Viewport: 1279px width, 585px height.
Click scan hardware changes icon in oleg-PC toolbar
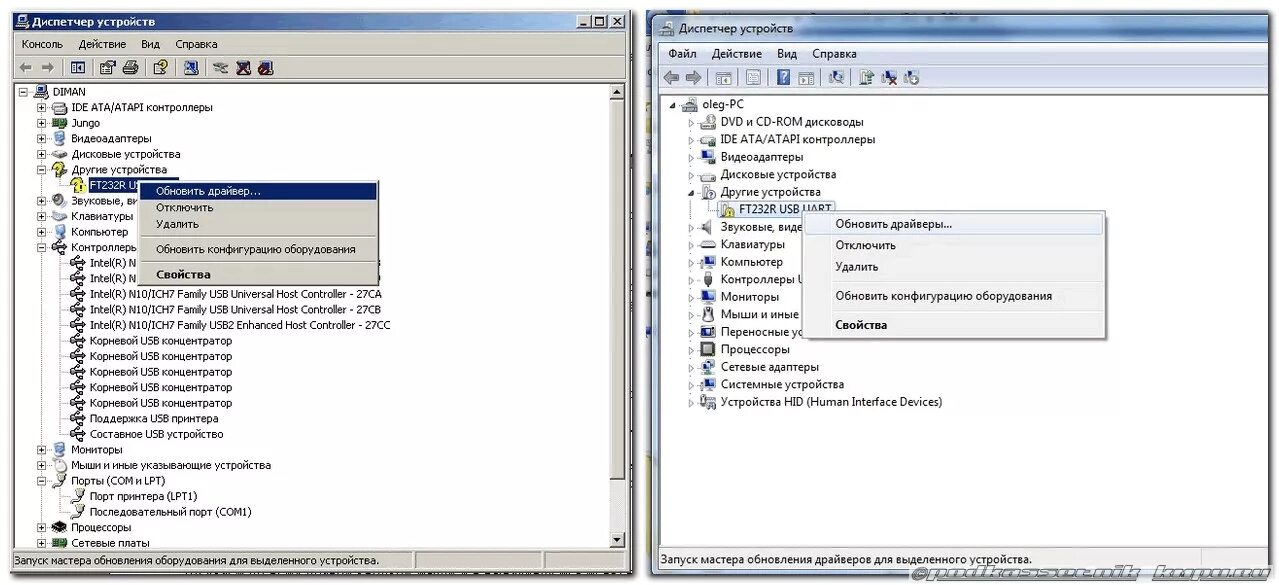836,77
